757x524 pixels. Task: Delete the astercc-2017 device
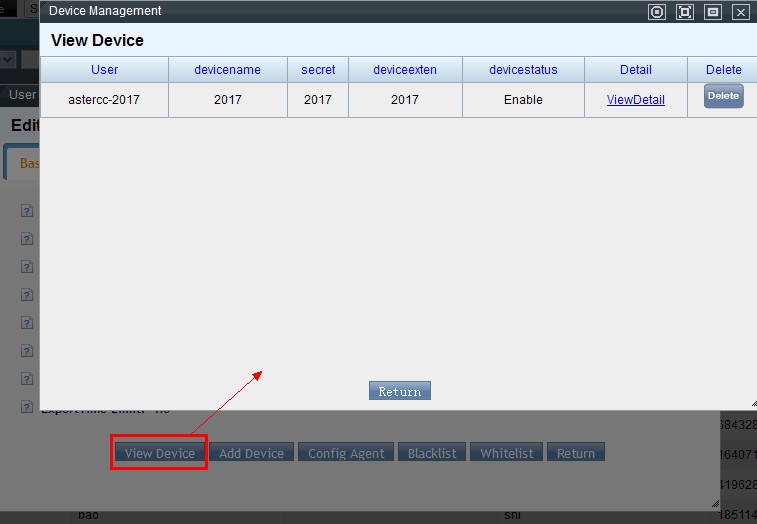723,96
